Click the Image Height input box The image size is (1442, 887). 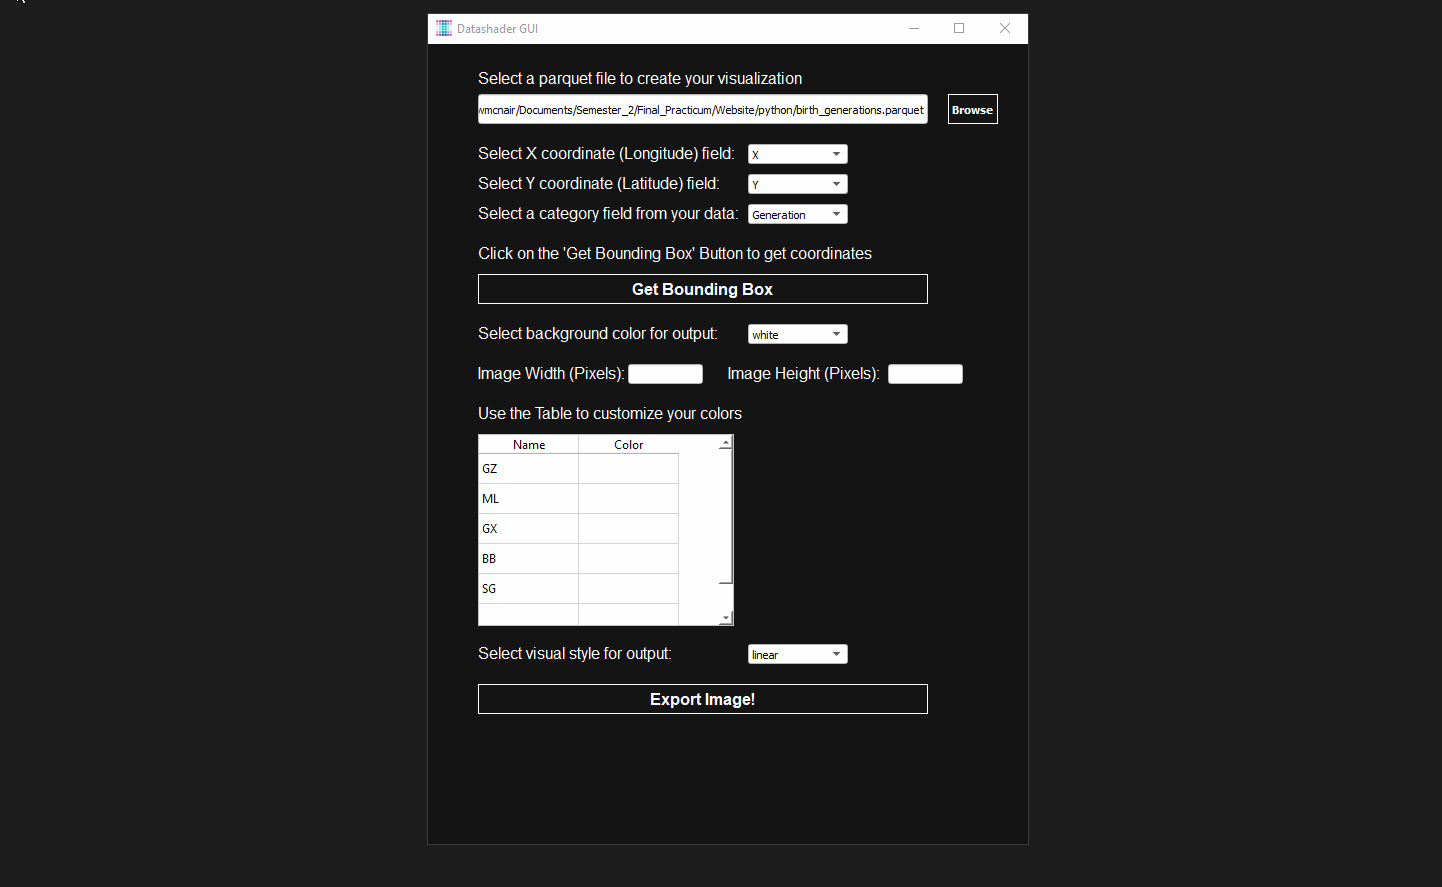point(925,374)
